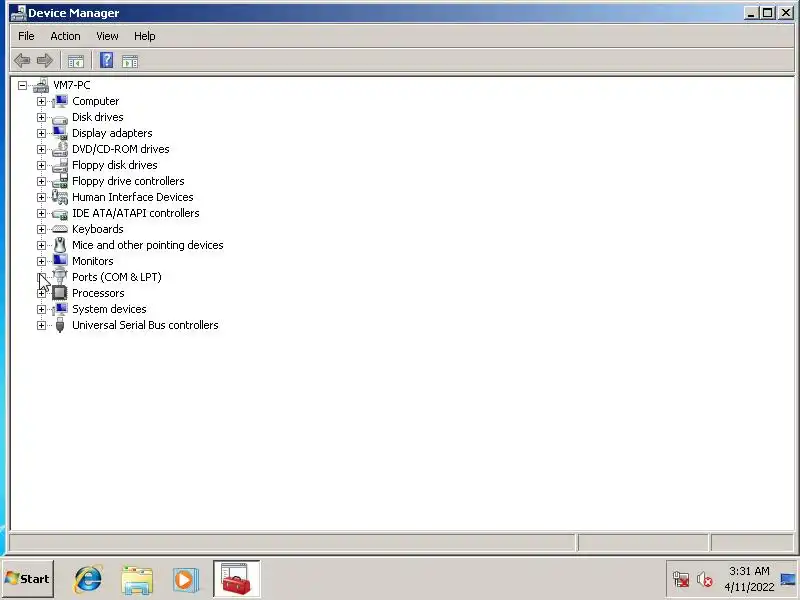Expand the Universal Serial Bus controllers node
The height and width of the screenshot is (600, 800).
[x=41, y=326]
